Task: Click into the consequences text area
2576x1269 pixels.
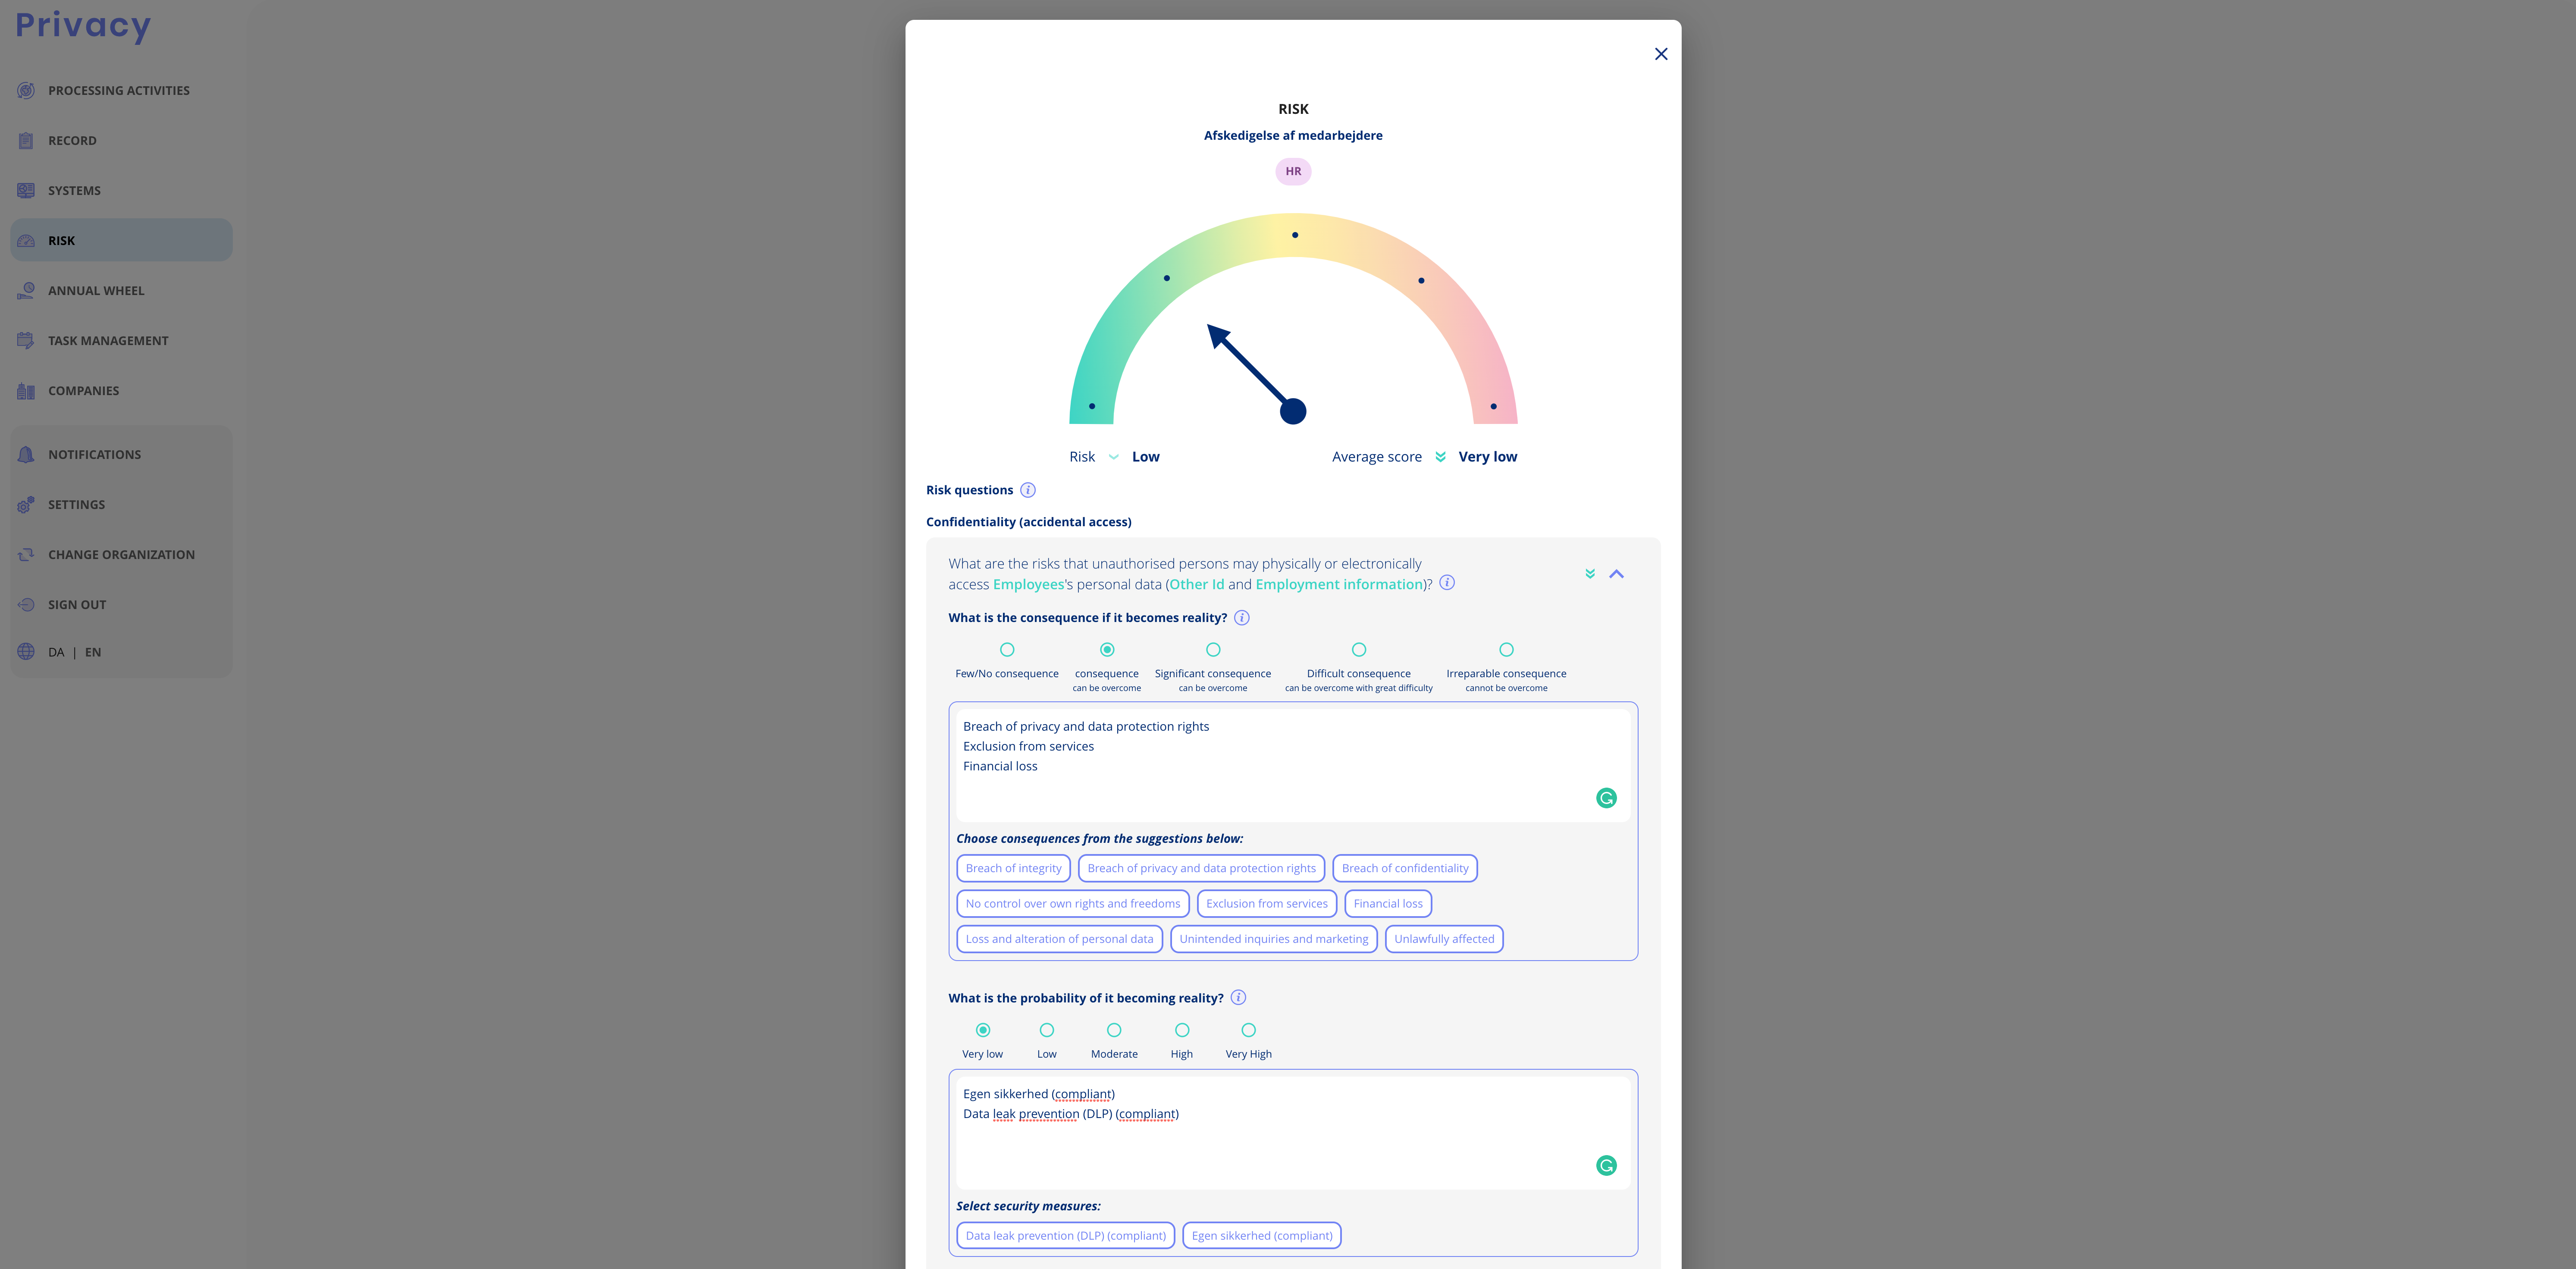Action: point(1293,765)
